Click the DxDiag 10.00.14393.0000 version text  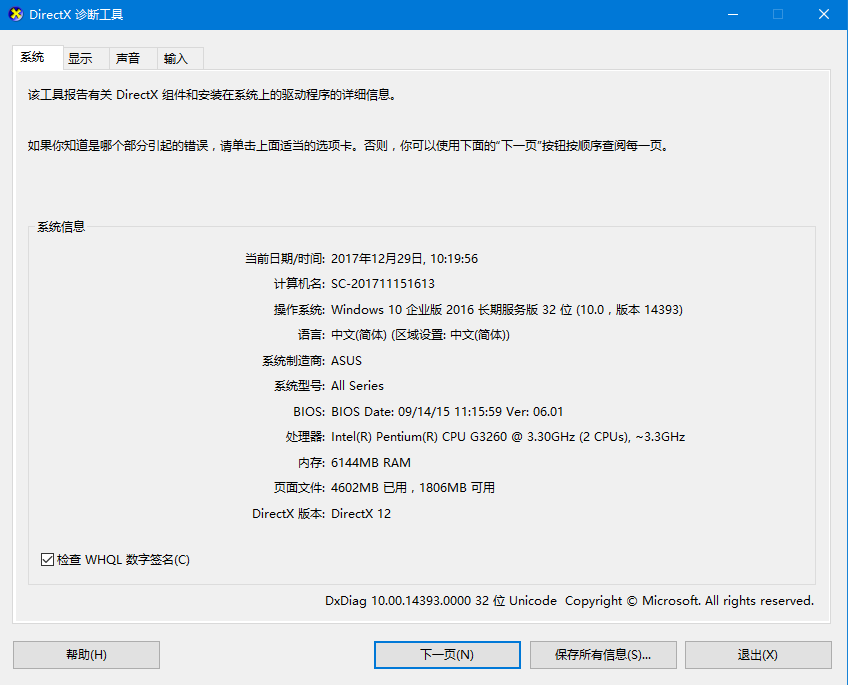point(441,601)
